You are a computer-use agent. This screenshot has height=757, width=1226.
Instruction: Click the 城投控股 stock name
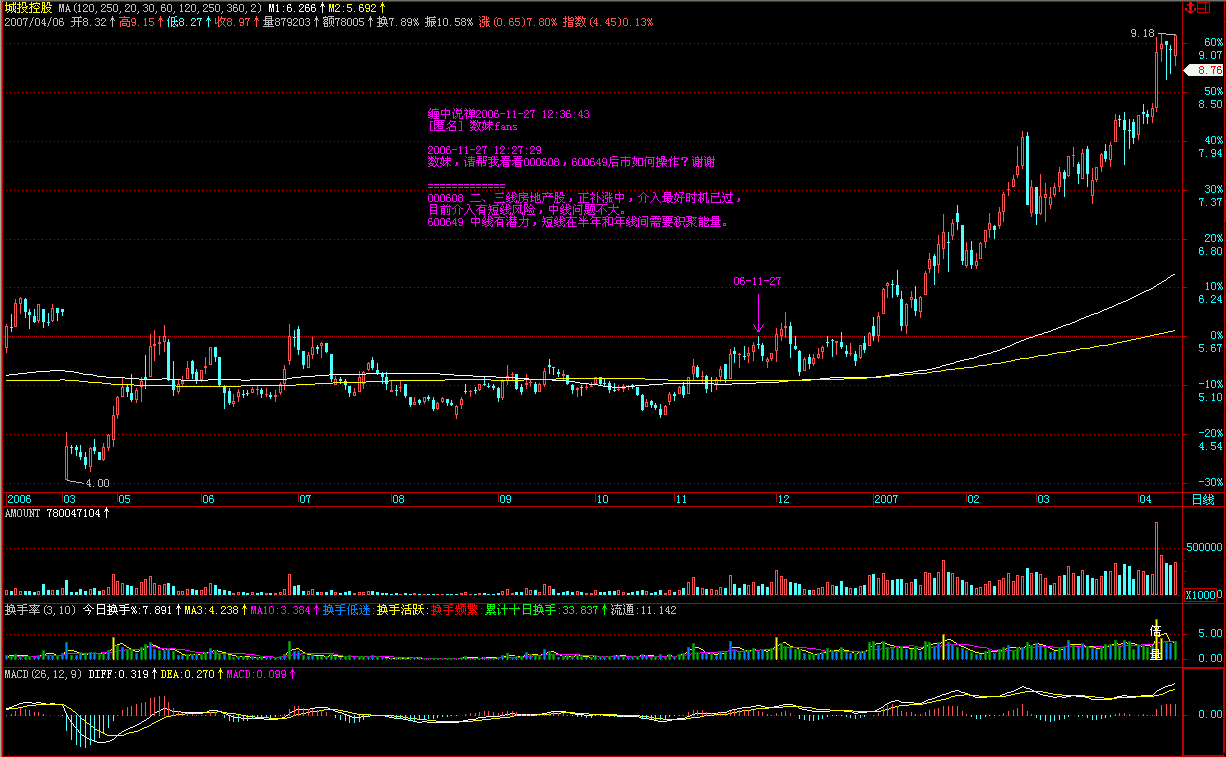[28, 8]
